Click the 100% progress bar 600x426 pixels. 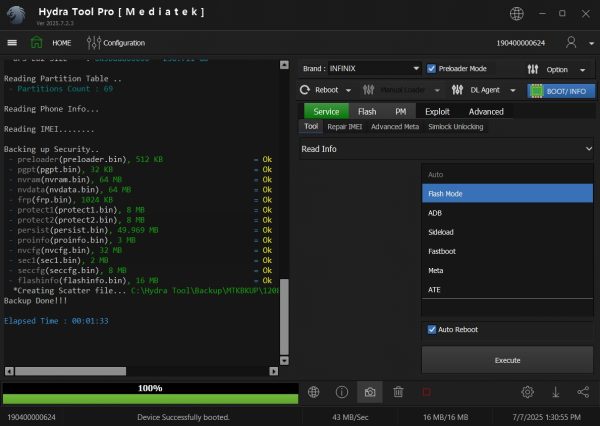click(x=150, y=394)
